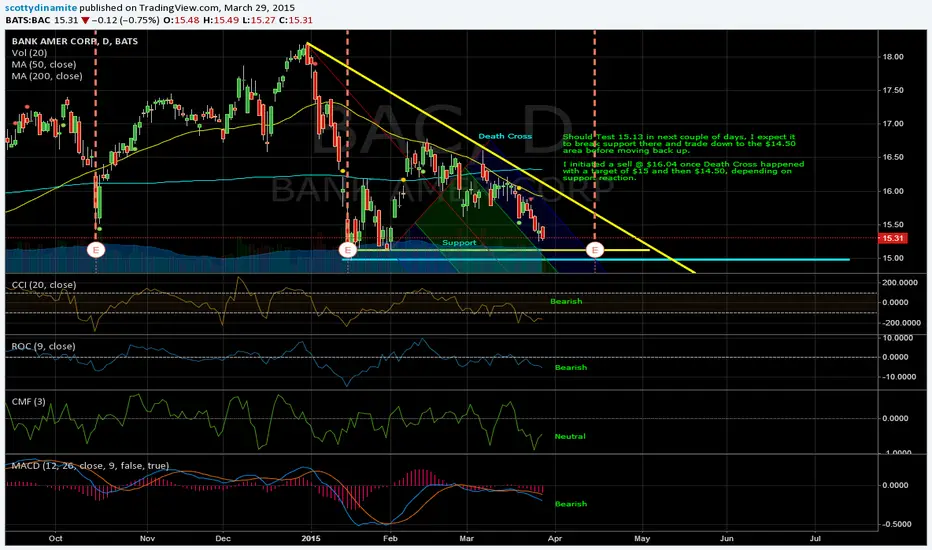Click the 17.00 price axis label
This screenshot has width=932, height=550.
tap(893, 124)
